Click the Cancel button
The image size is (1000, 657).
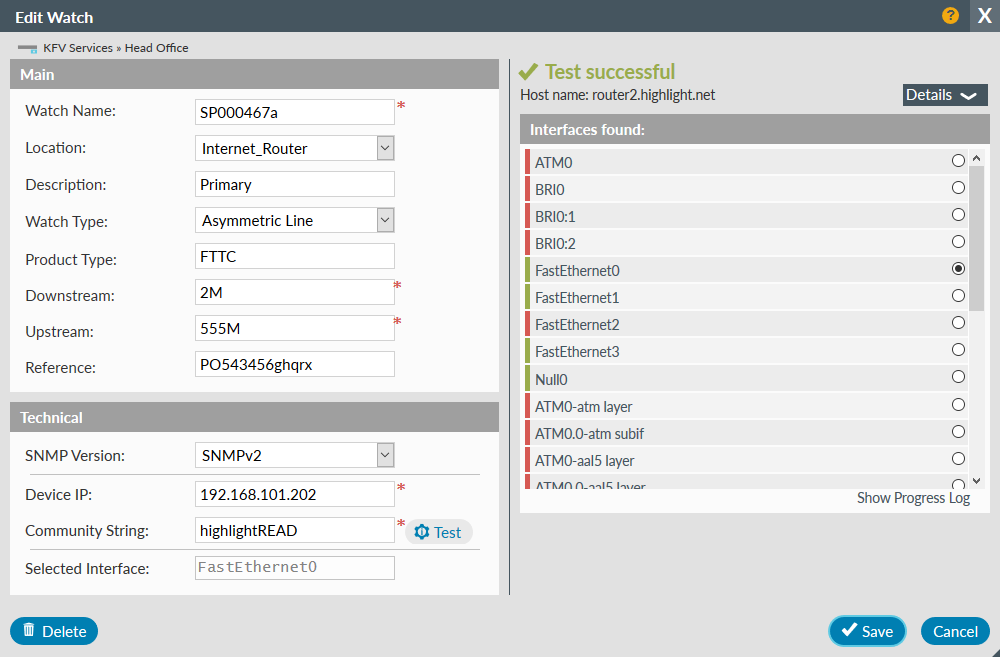pyautogui.click(x=955, y=631)
